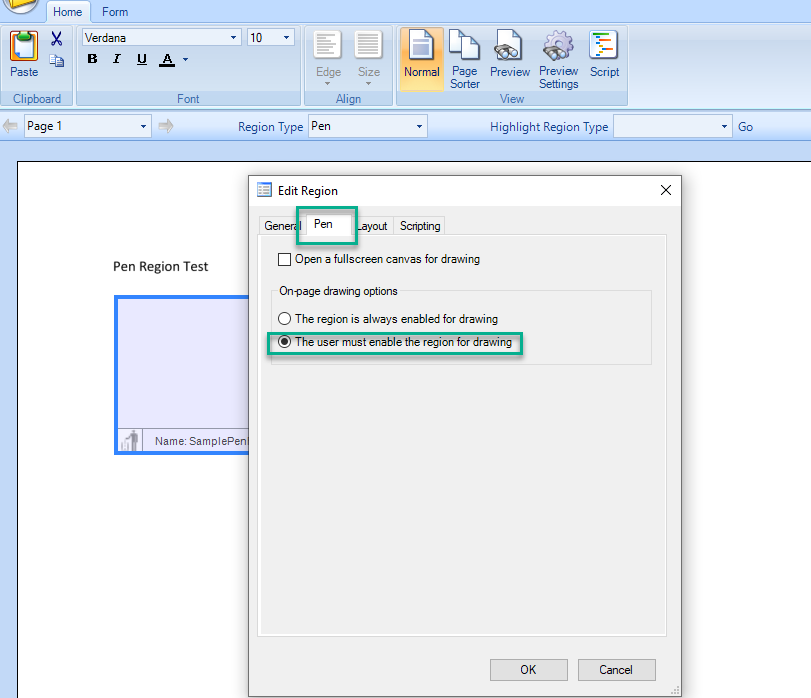The image size is (811, 698).
Task: Open the Size align menu
Action: click(x=368, y=58)
